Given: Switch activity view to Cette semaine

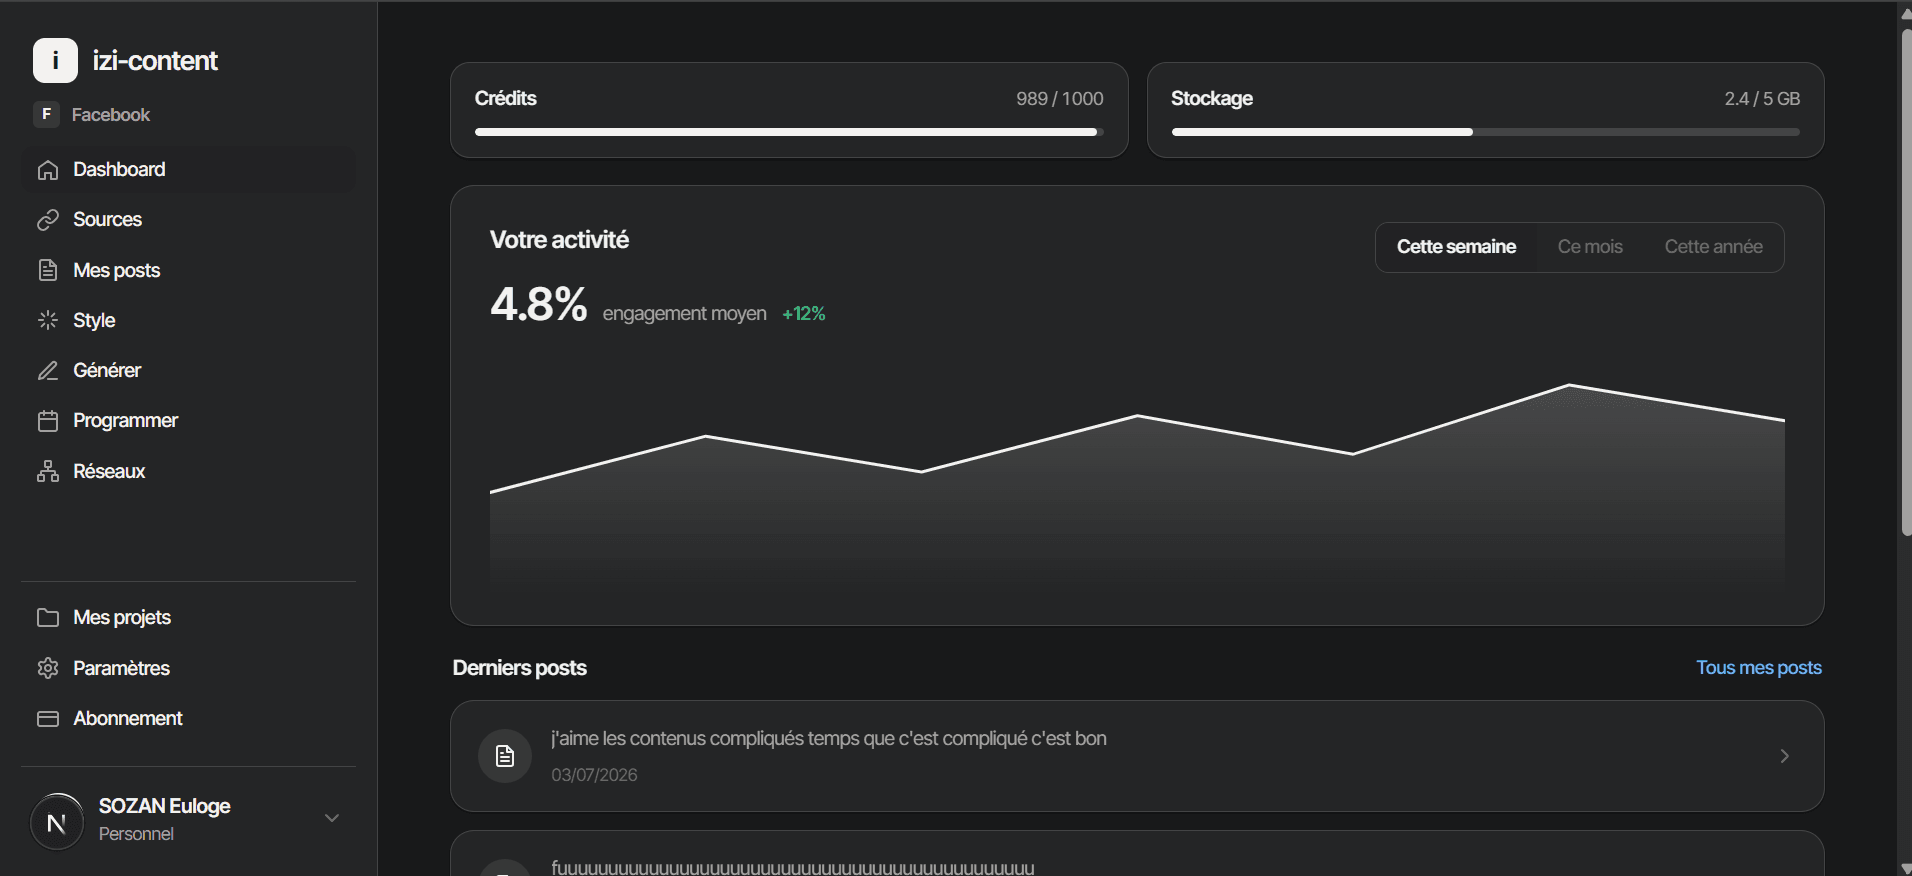Looking at the screenshot, I should 1456,247.
